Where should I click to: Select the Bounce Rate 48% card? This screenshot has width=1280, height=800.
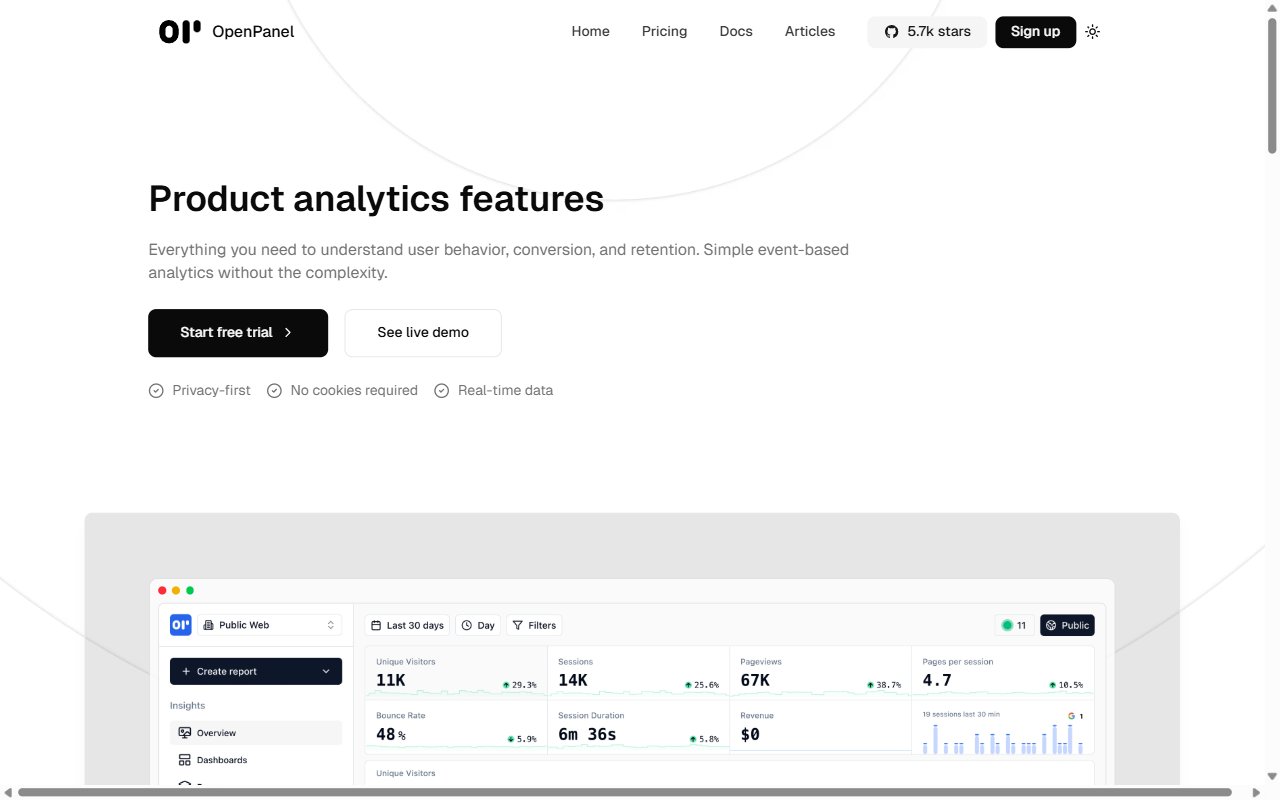click(456, 727)
